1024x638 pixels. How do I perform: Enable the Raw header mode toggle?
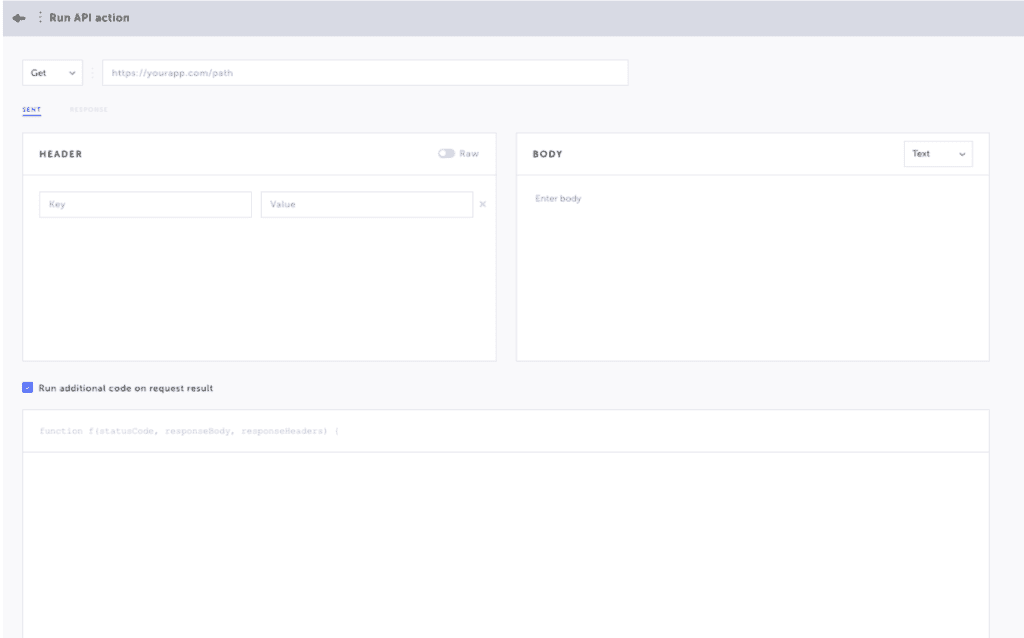(449, 154)
